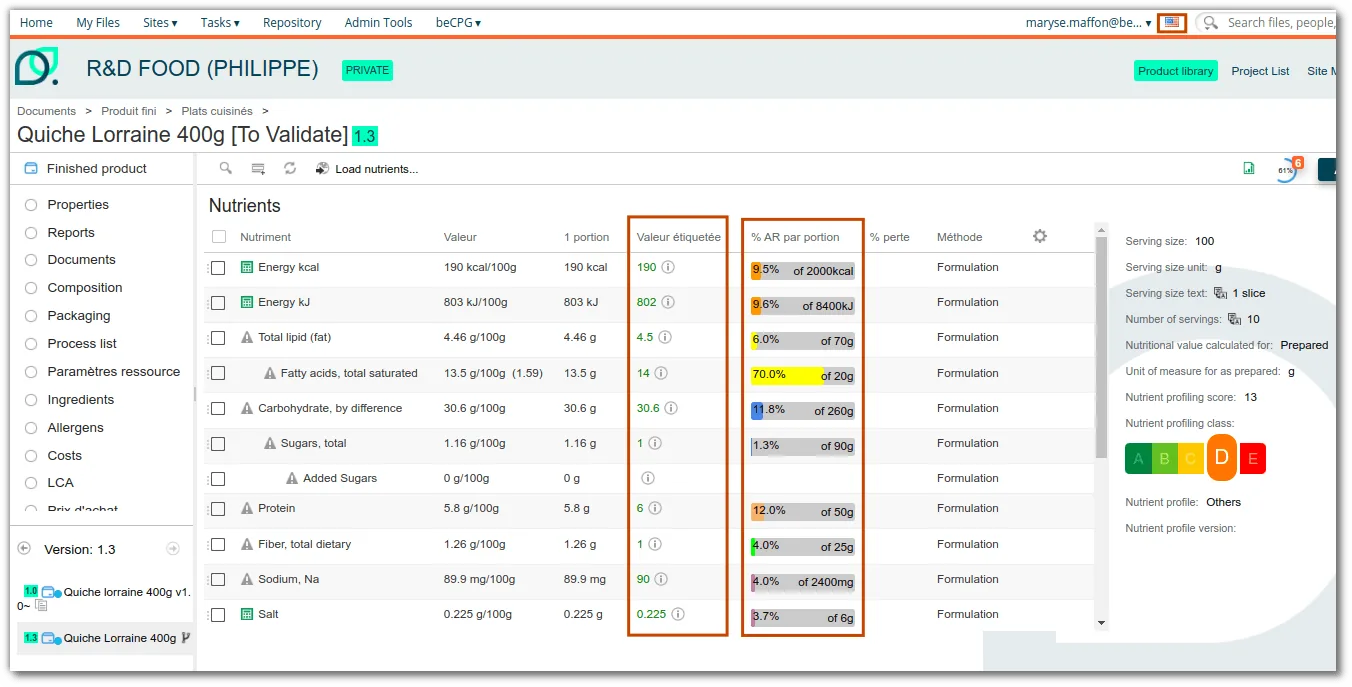
Task: Check the Total lipid (fat) row checkbox
Action: point(218,338)
